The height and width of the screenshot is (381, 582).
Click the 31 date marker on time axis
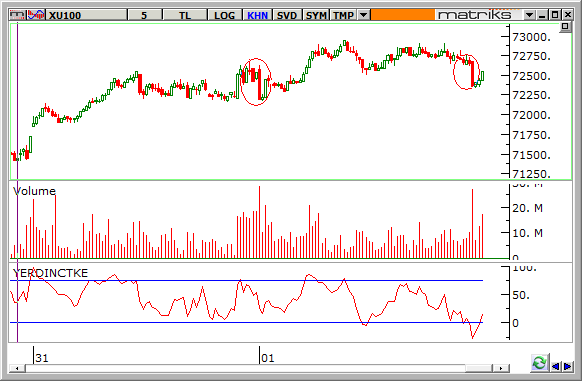[42, 358]
